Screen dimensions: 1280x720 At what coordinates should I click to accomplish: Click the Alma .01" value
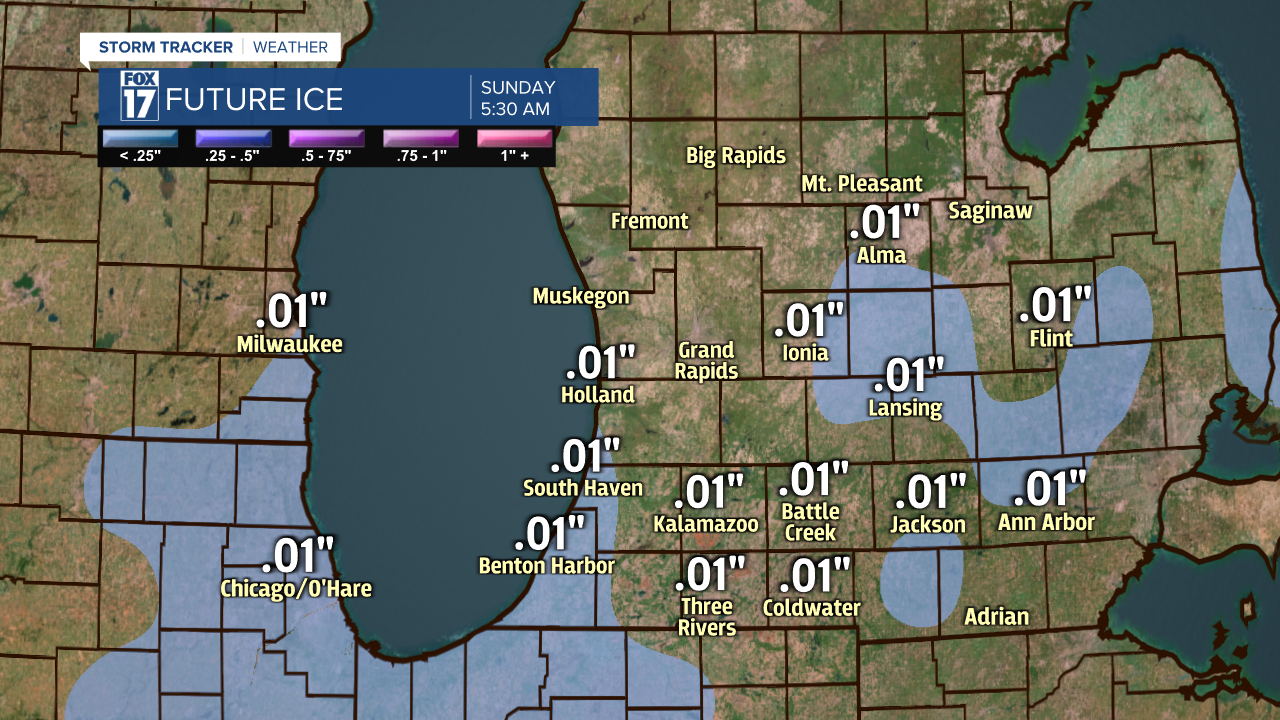pyautogui.click(x=884, y=222)
